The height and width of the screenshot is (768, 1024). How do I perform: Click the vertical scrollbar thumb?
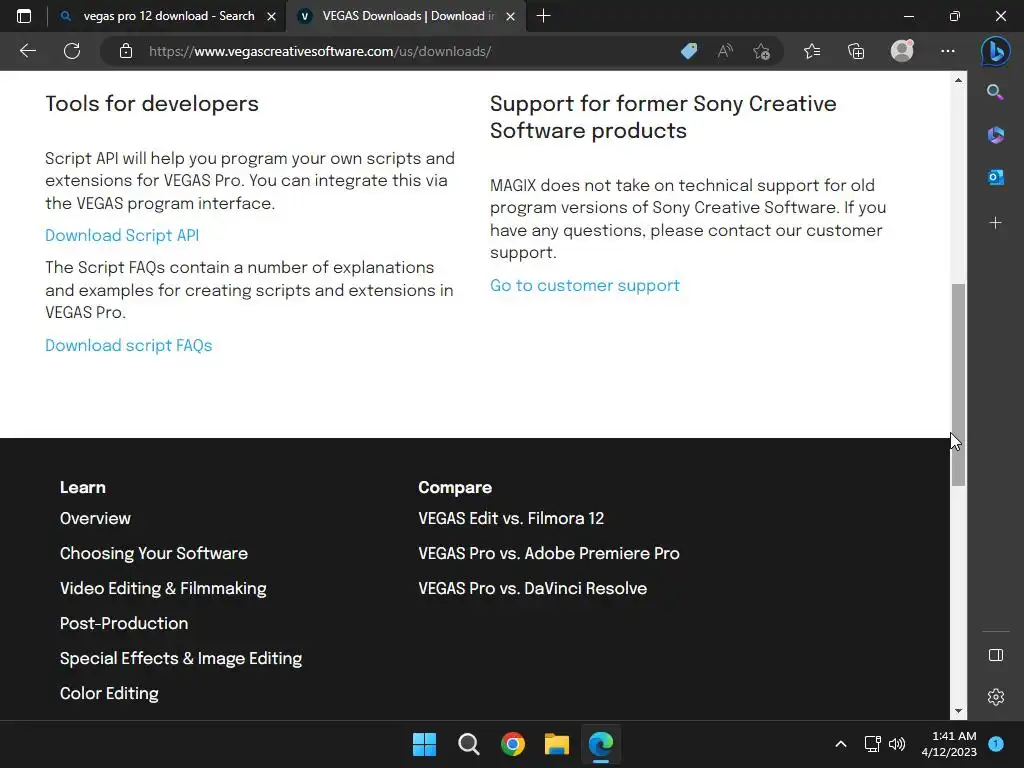pos(958,385)
